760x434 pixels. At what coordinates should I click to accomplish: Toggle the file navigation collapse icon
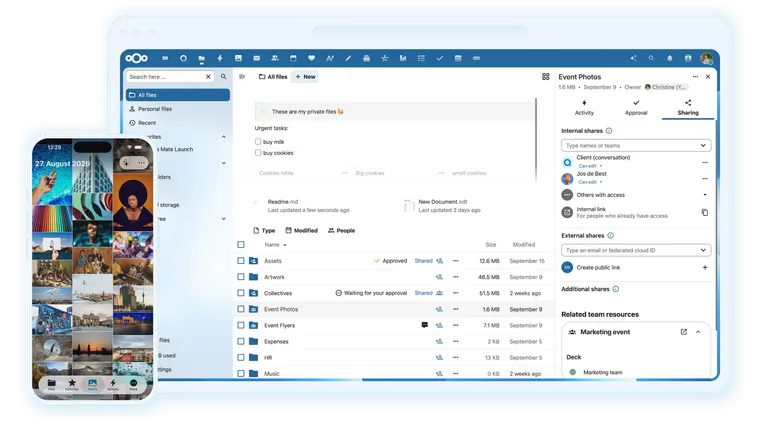242,77
